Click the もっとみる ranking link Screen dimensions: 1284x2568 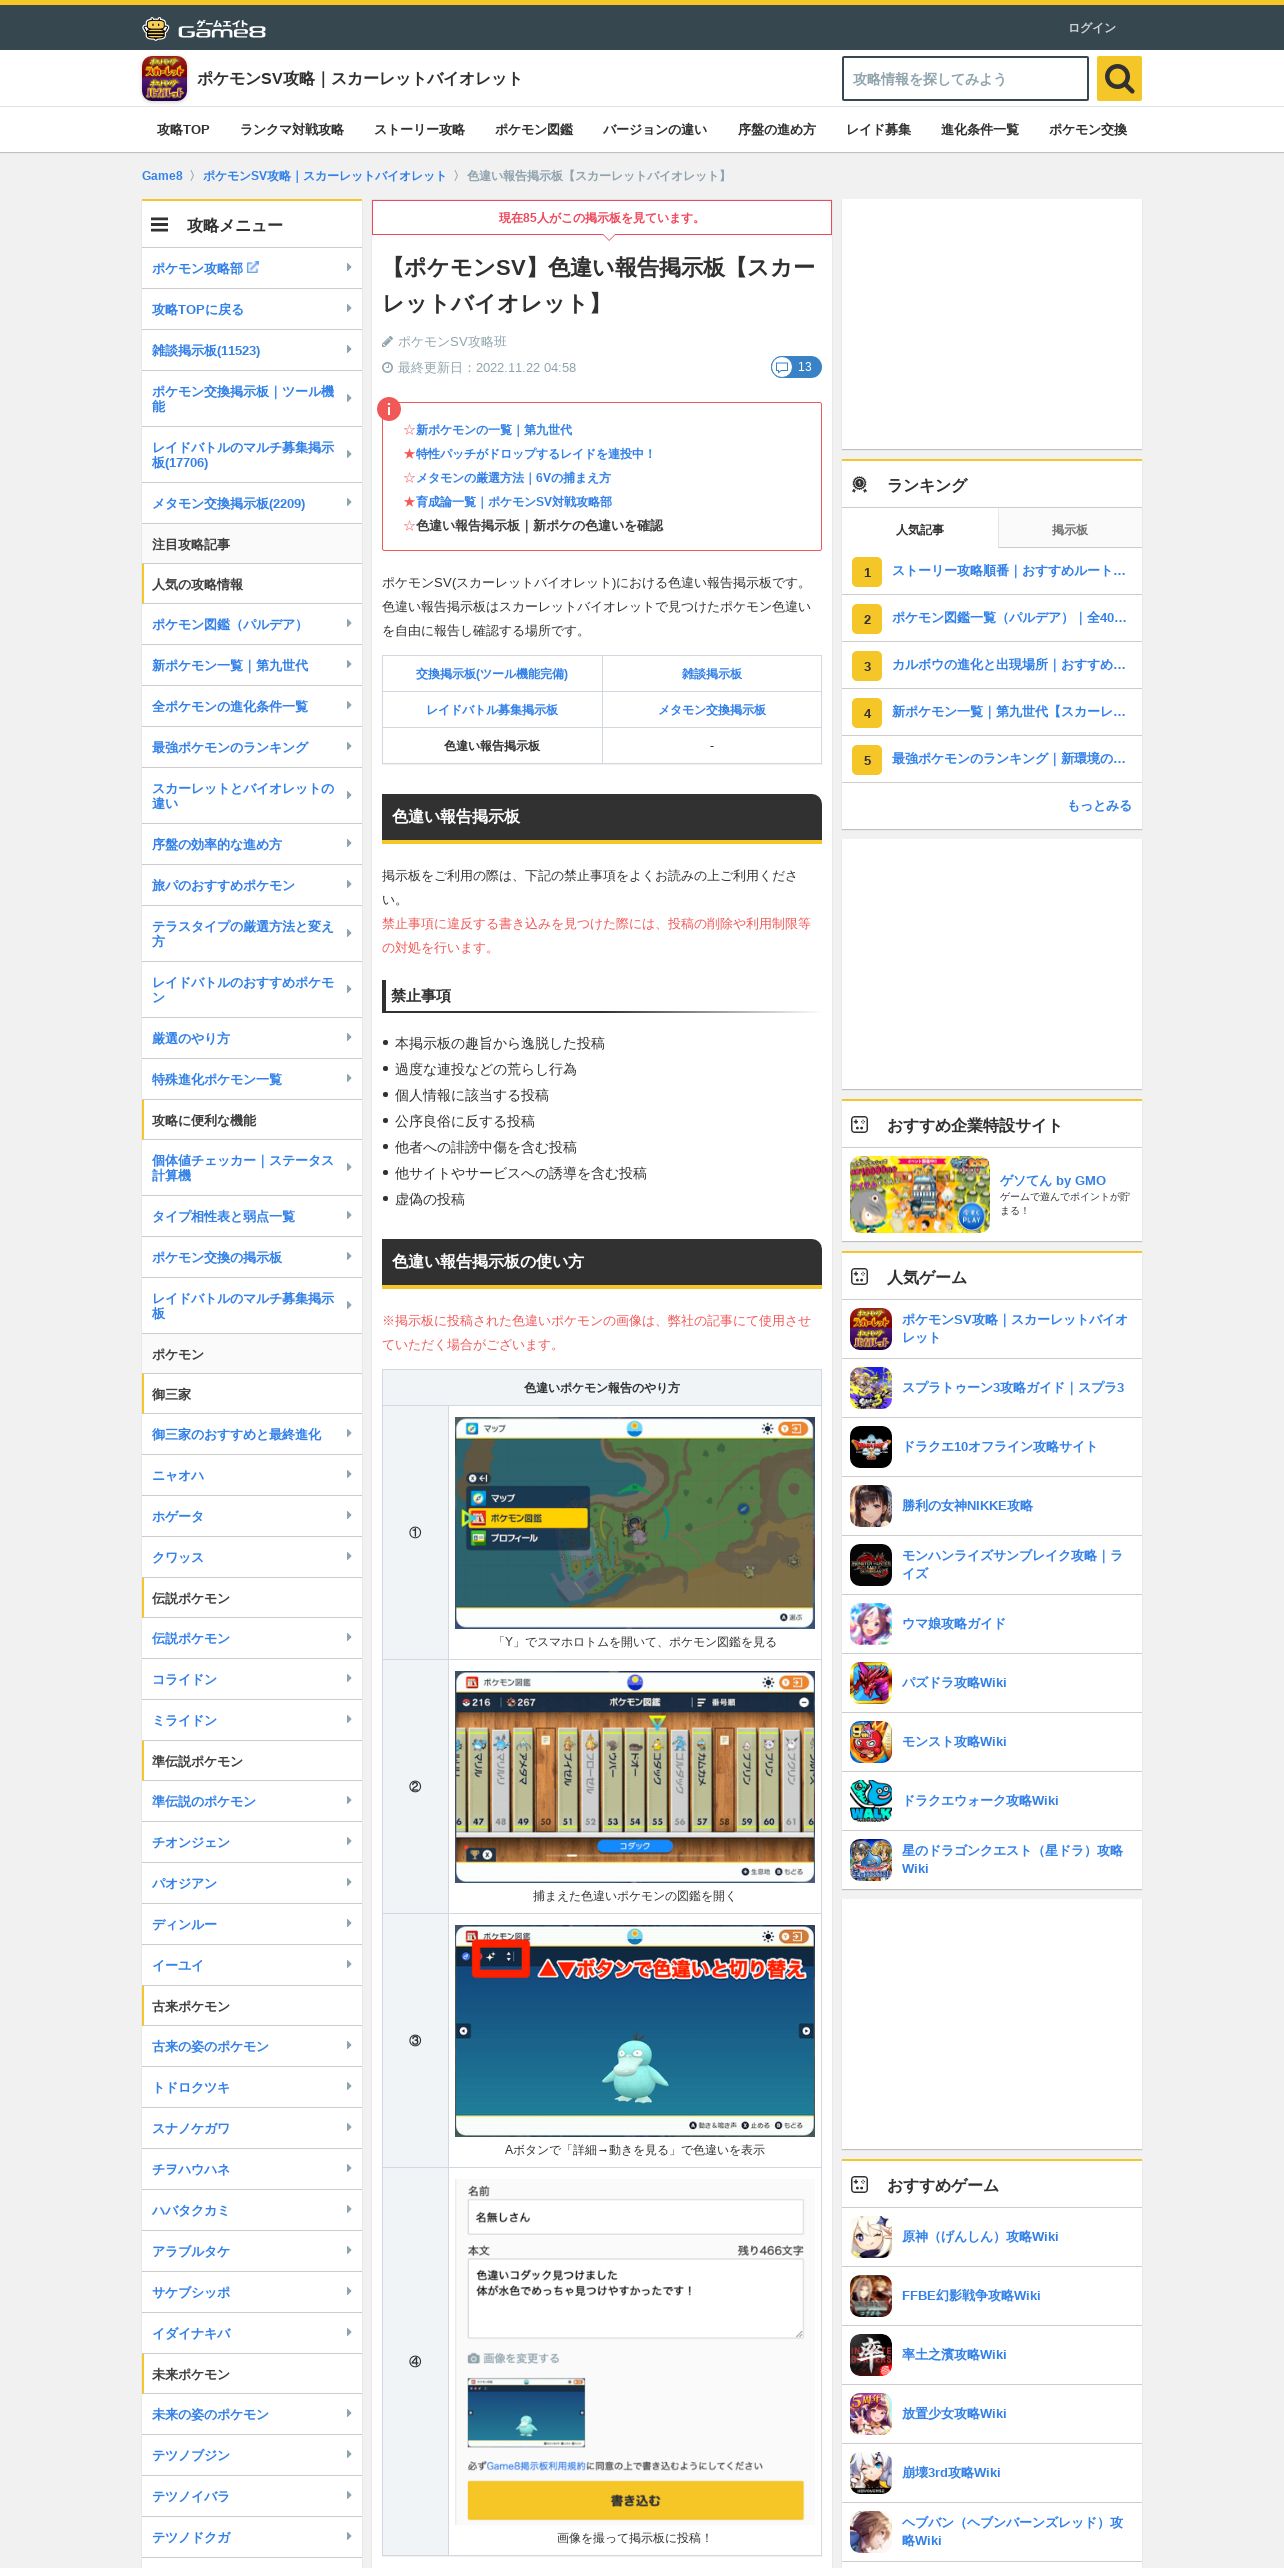coord(1100,806)
